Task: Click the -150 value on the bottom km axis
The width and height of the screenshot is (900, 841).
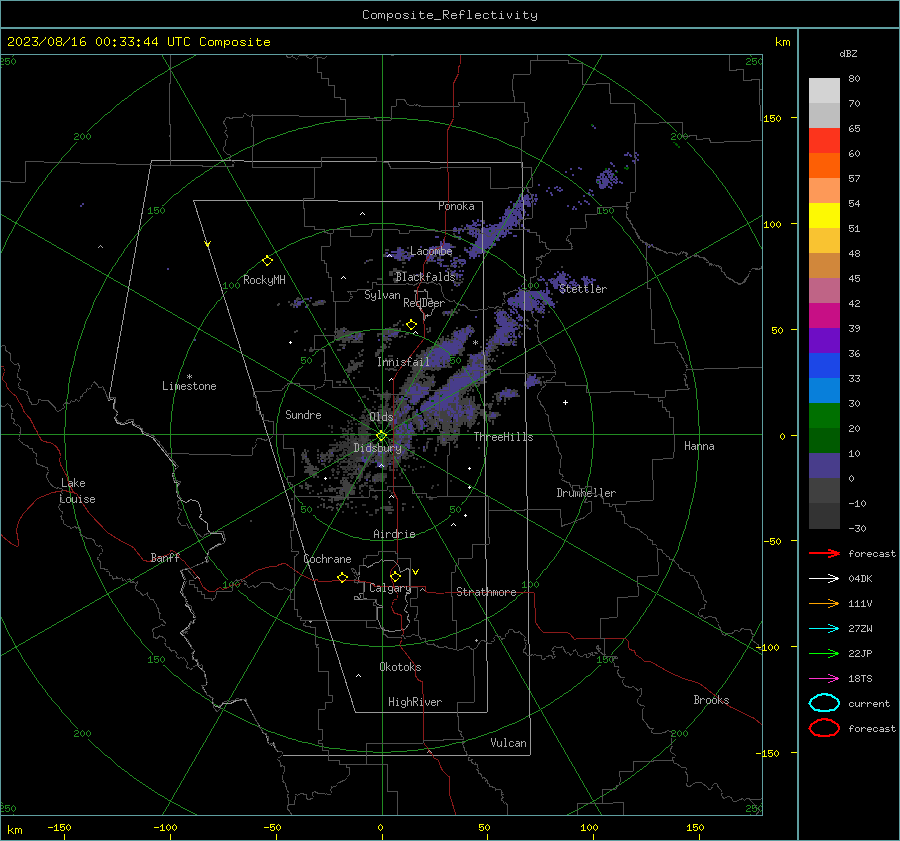Action: (x=59, y=827)
